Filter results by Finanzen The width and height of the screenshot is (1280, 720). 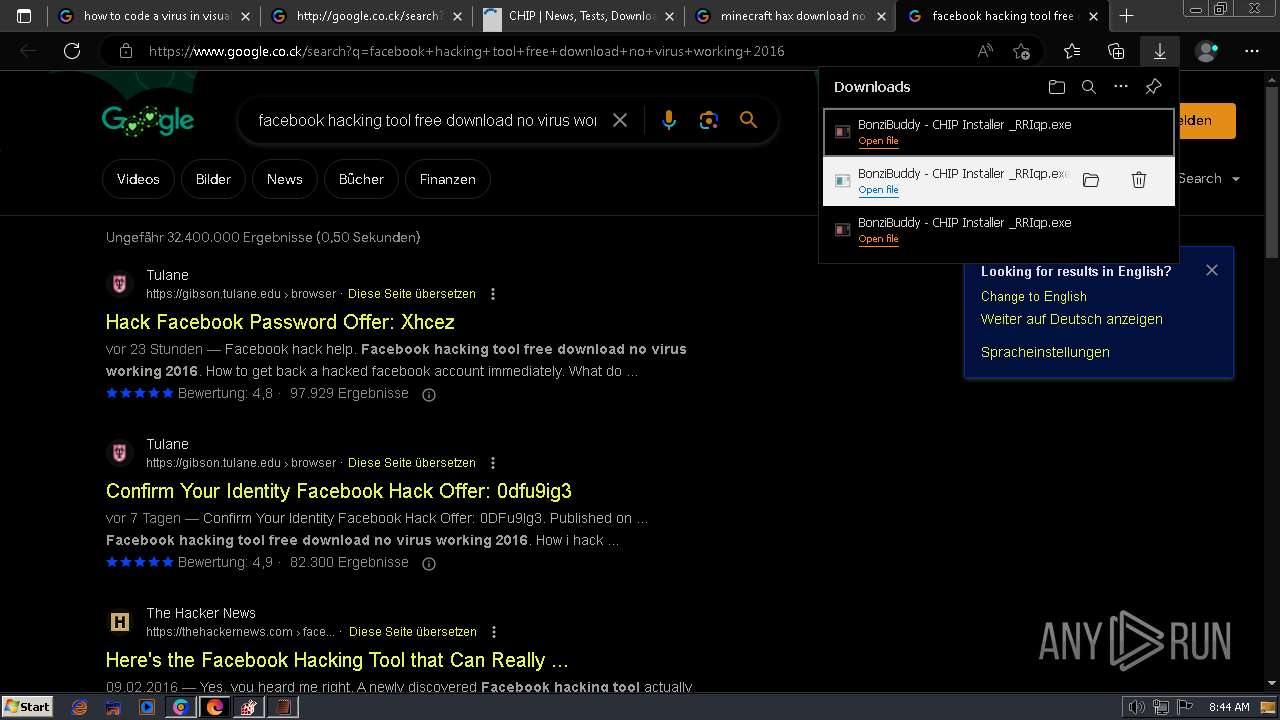(447, 179)
